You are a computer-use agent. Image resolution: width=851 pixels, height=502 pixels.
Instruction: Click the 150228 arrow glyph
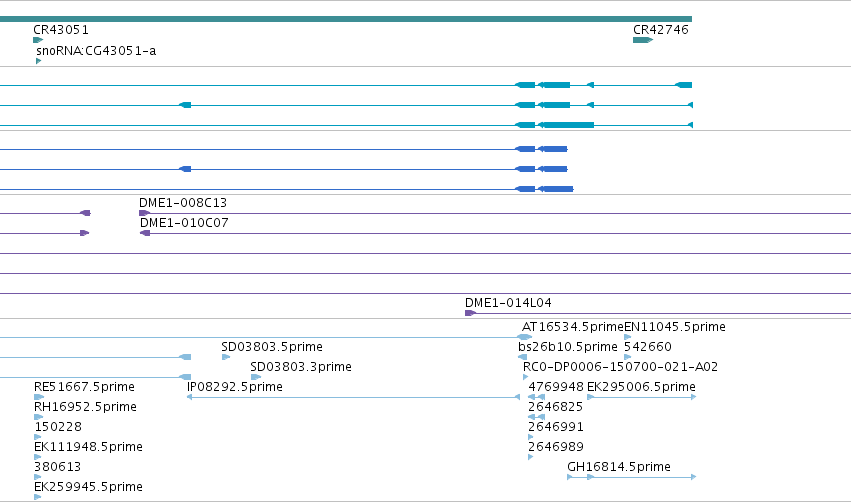click(37, 437)
